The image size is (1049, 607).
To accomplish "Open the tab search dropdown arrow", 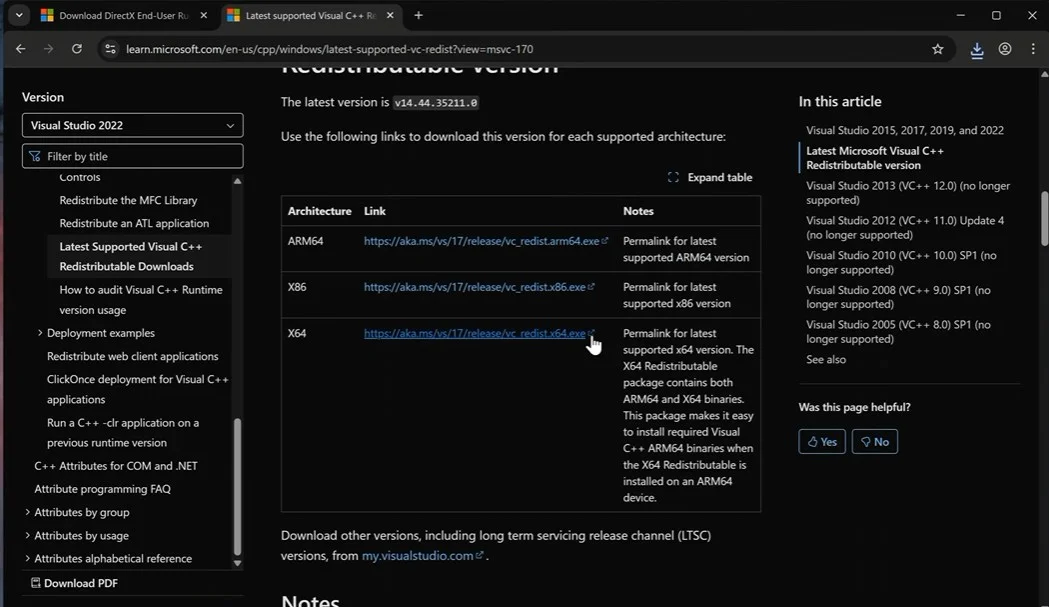I will pos(19,15).
